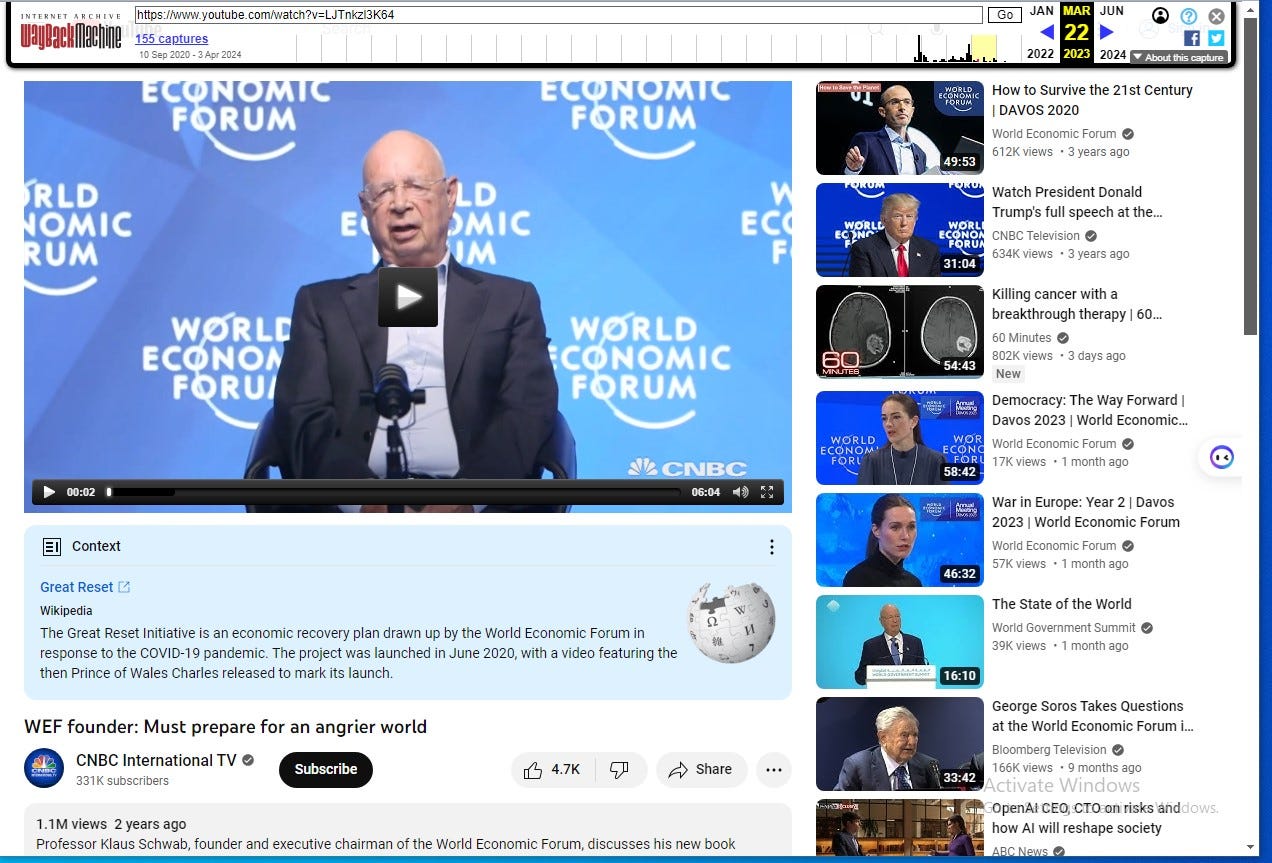Click the small play icon in player bar
The width and height of the screenshot is (1272, 863).
(x=49, y=492)
